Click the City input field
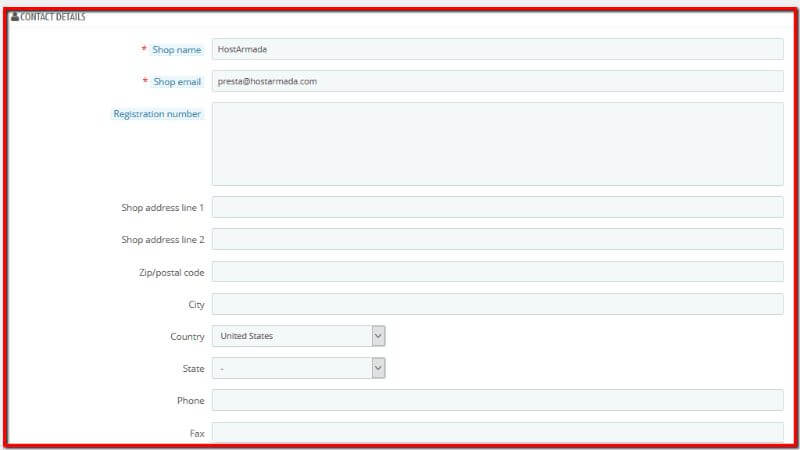 [x=497, y=304]
